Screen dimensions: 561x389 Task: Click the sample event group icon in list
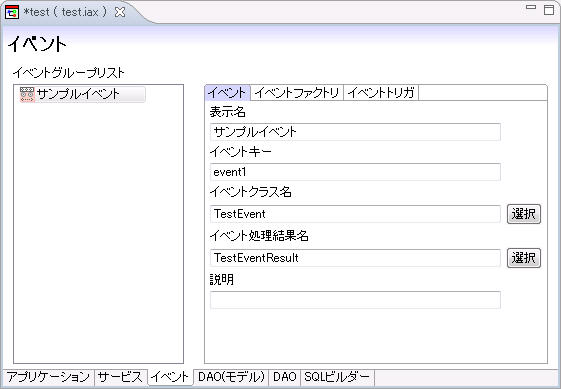[x=27, y=94]
